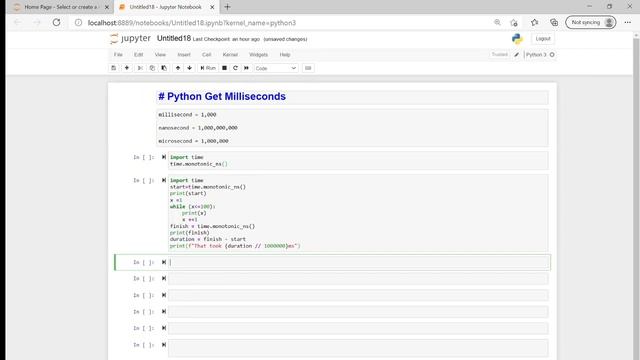
Task: Open the File menu
Action: click(118, 55)
